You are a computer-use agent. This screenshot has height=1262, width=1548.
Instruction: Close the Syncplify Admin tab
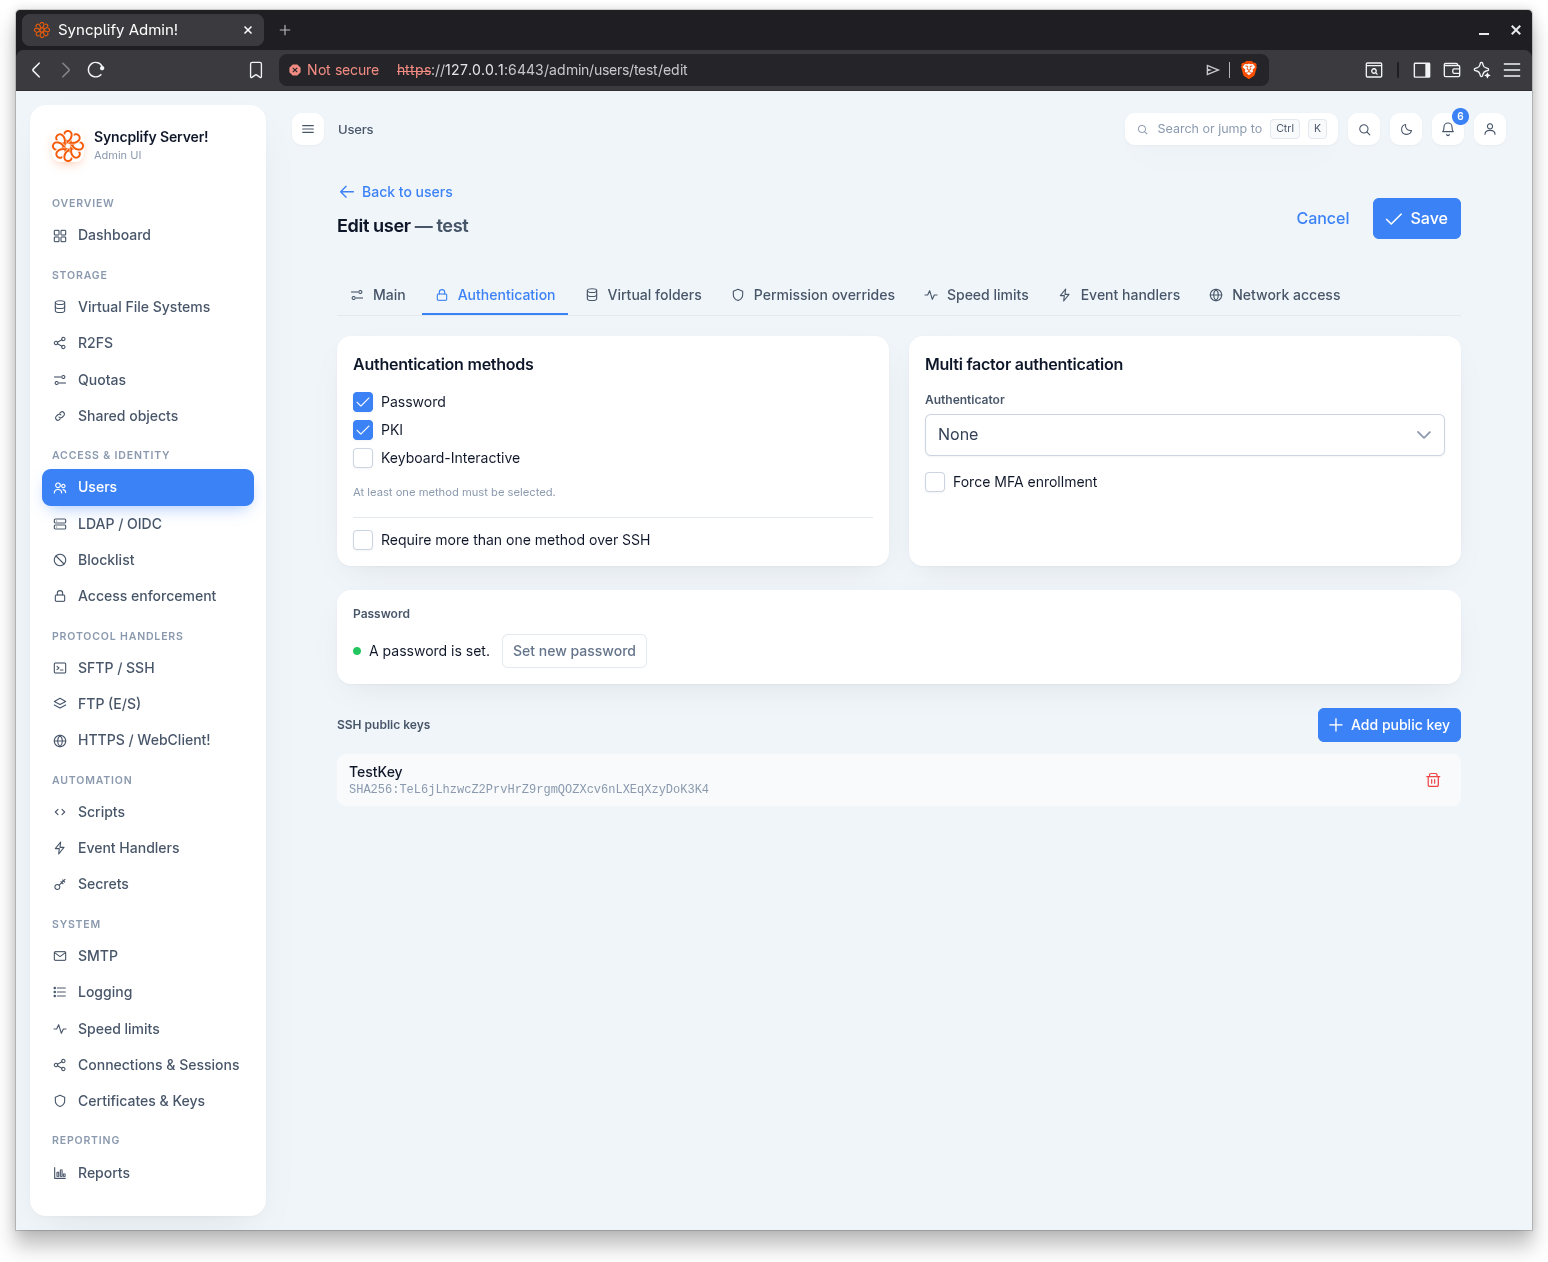[248, 30]
